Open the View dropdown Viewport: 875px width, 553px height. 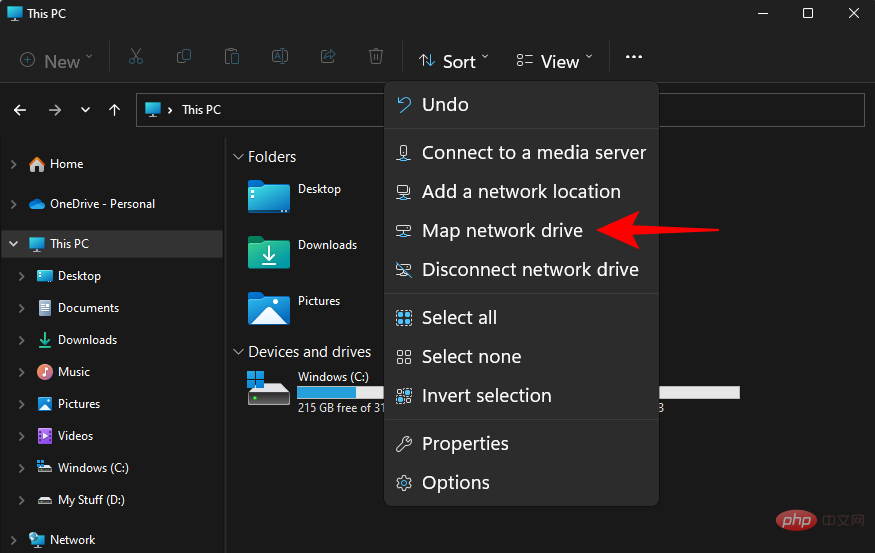click(554, 60)
